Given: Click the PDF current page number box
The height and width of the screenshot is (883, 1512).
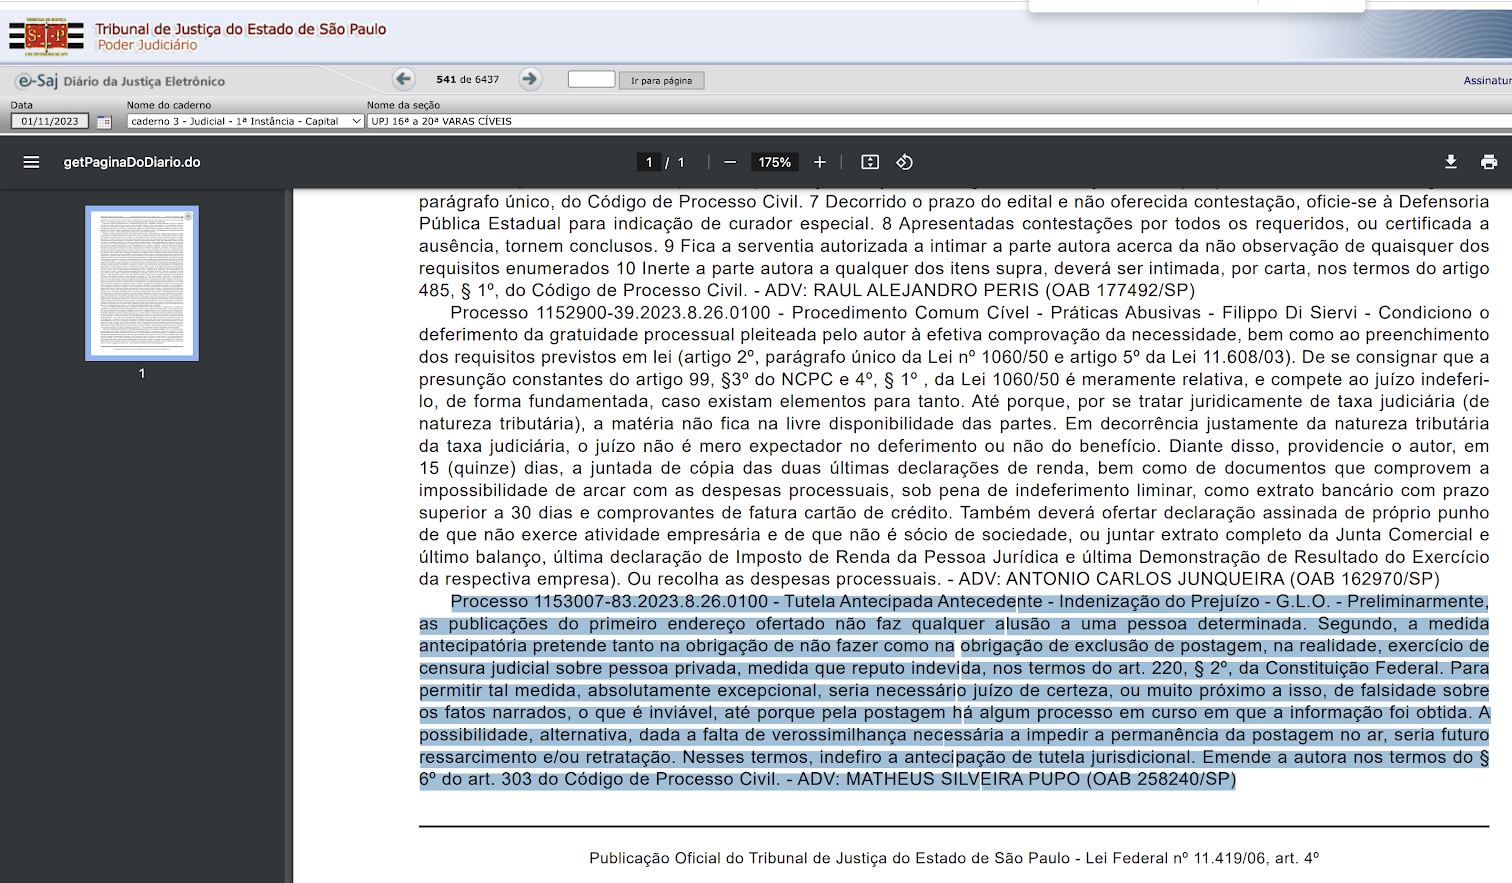Looking at the screenshot, I should click(x=649, y=162).
